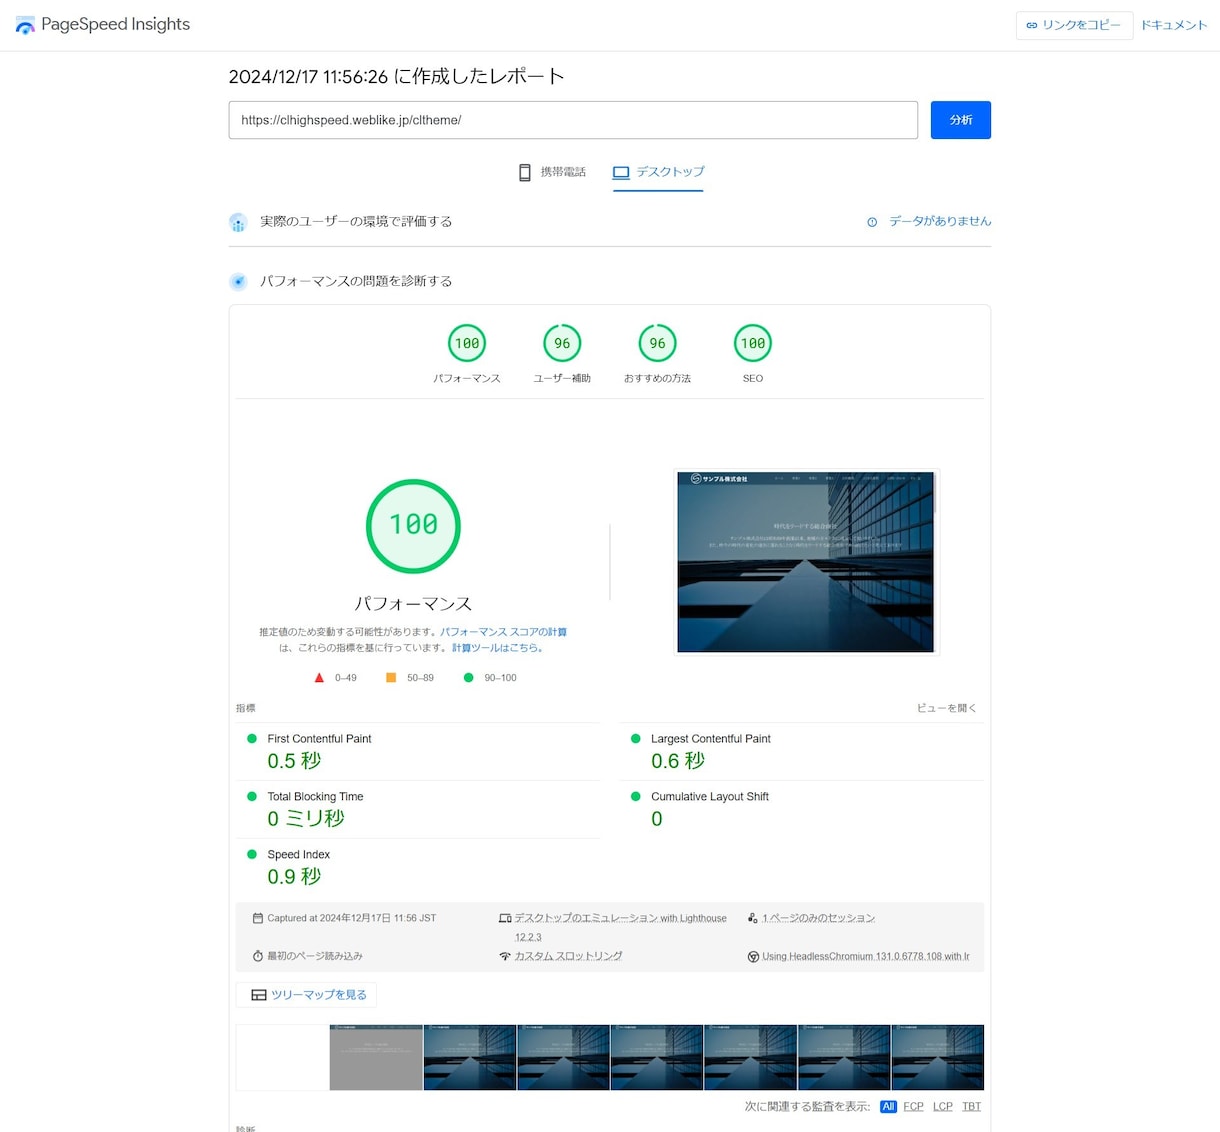Image resolution: width=1220 pixels, height=1132 pixels.
Task: Click the report timestamp heading 2024/12/17
Action: point(396,76)
